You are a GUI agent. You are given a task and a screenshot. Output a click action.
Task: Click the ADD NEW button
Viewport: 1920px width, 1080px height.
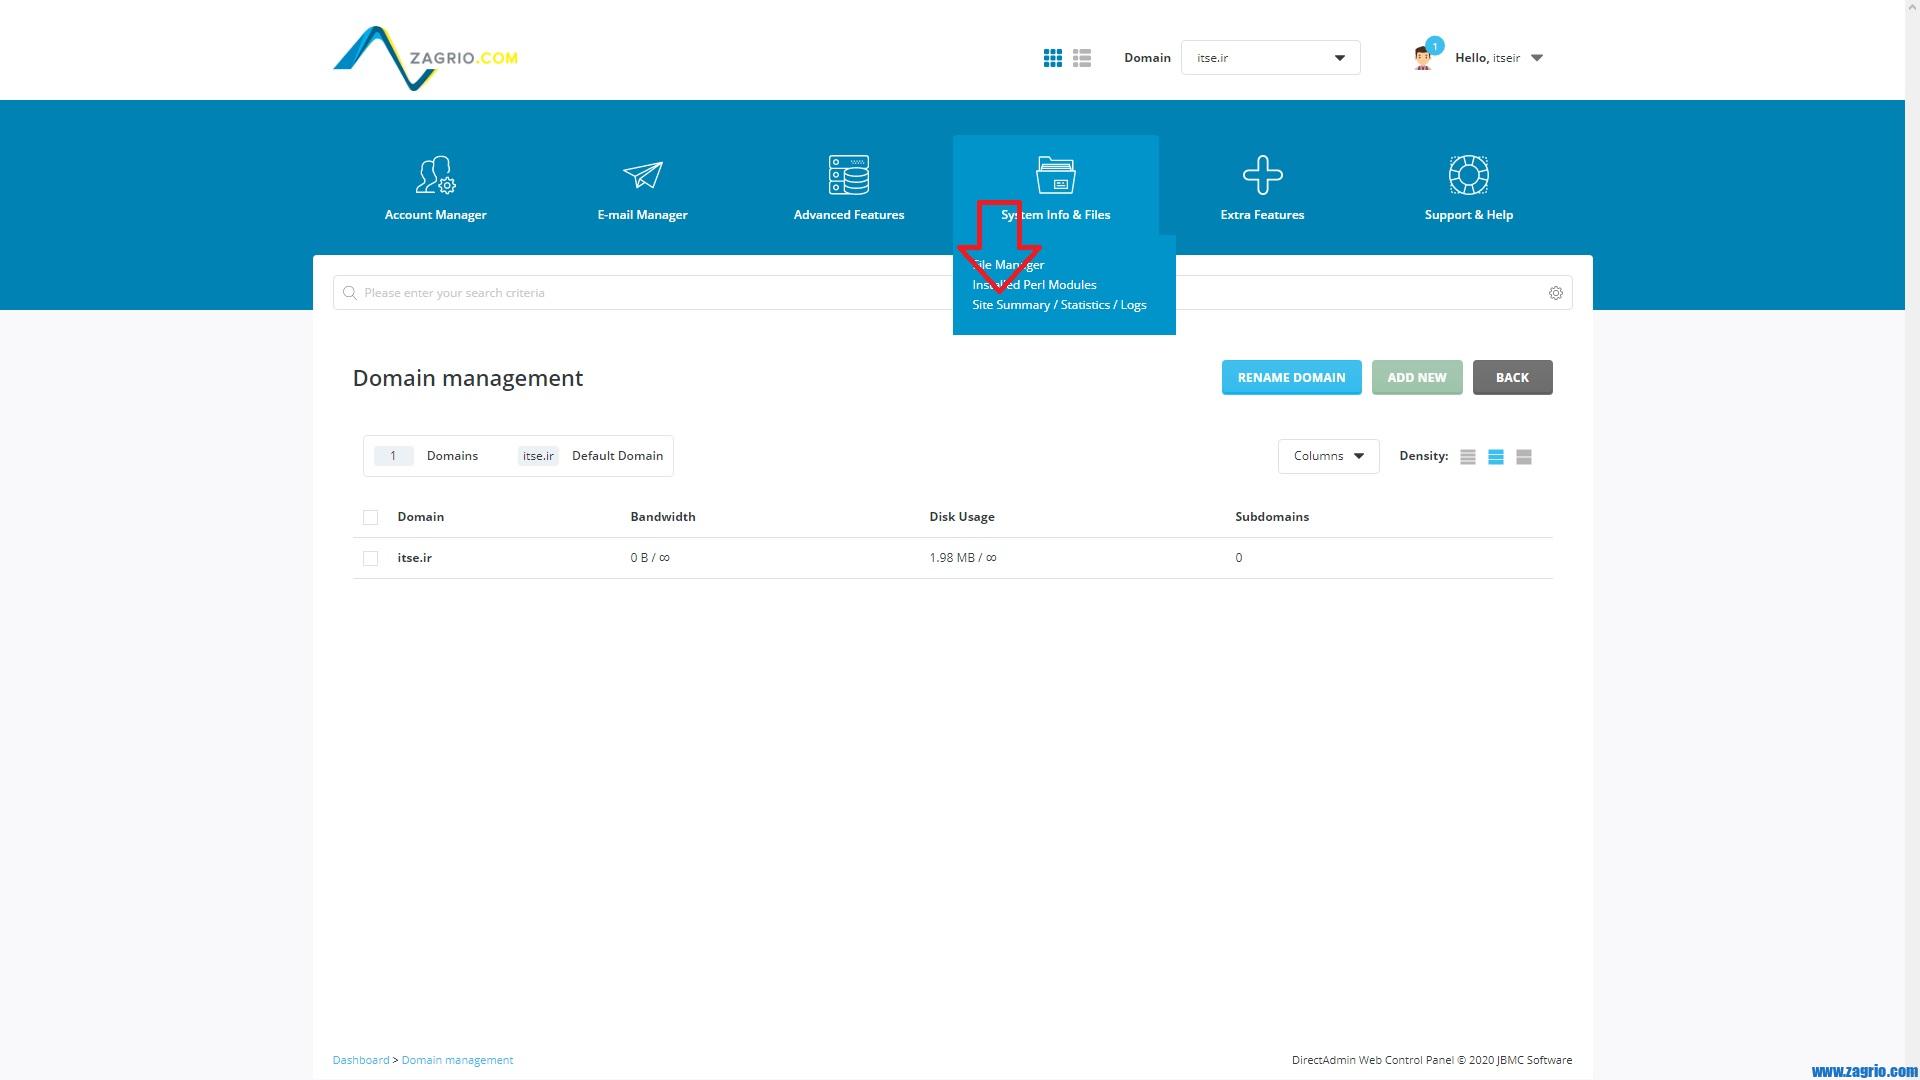point(1416,377)
